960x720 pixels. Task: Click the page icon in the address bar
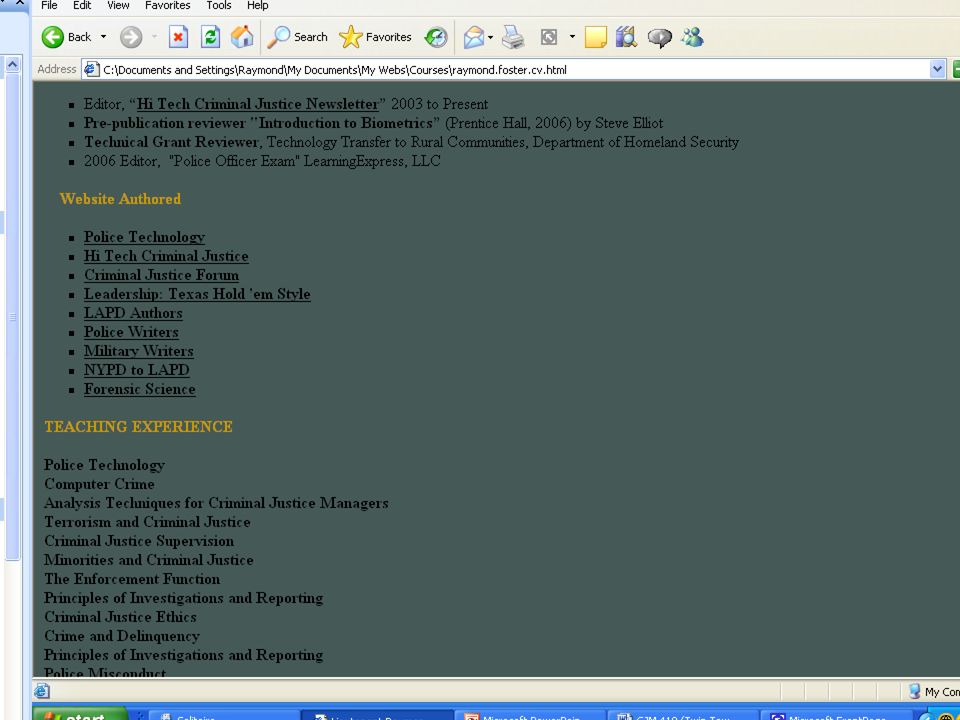point(91,69)
